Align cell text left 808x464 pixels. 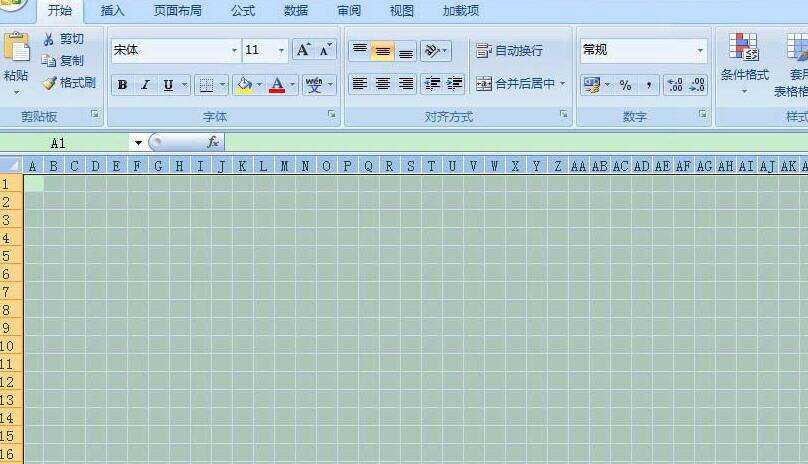[x=360, y=84]
